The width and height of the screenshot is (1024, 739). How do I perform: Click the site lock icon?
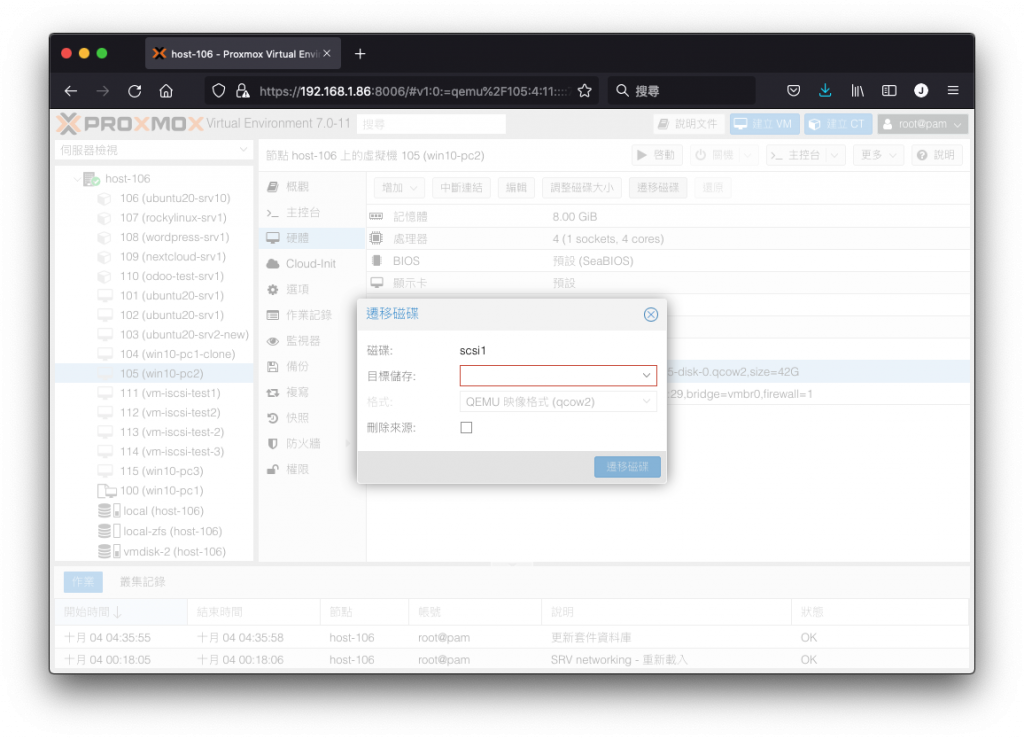click(x=242, y=91)
